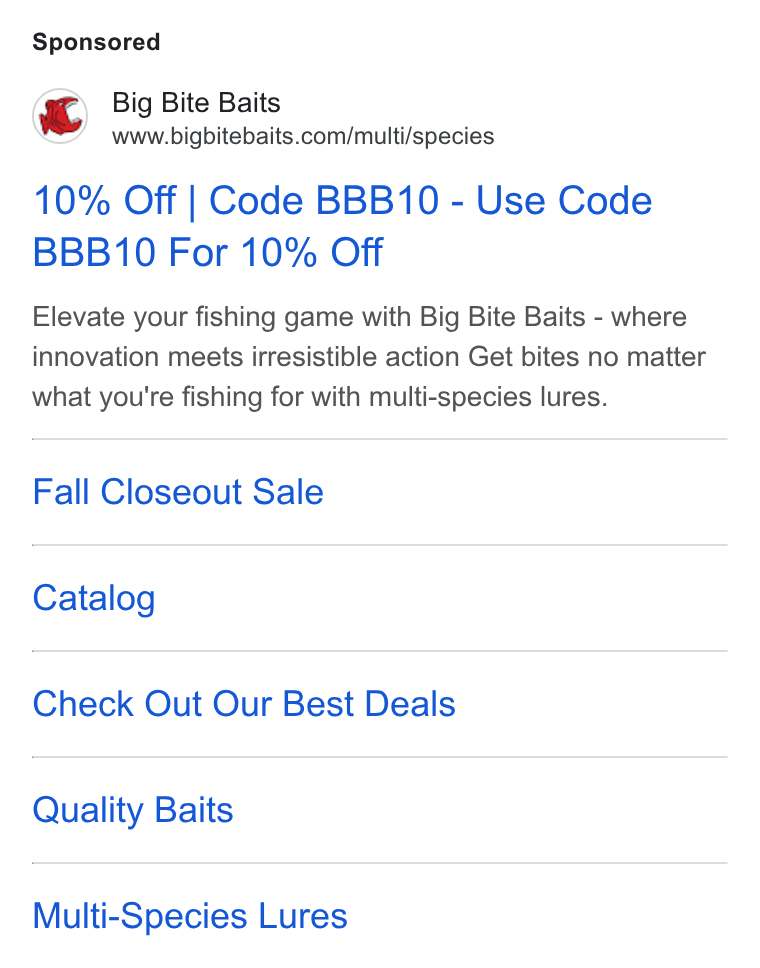760x968 pixels.
Task: Click the Big Bite Baits advertiser name
Action: click(196, 102)
